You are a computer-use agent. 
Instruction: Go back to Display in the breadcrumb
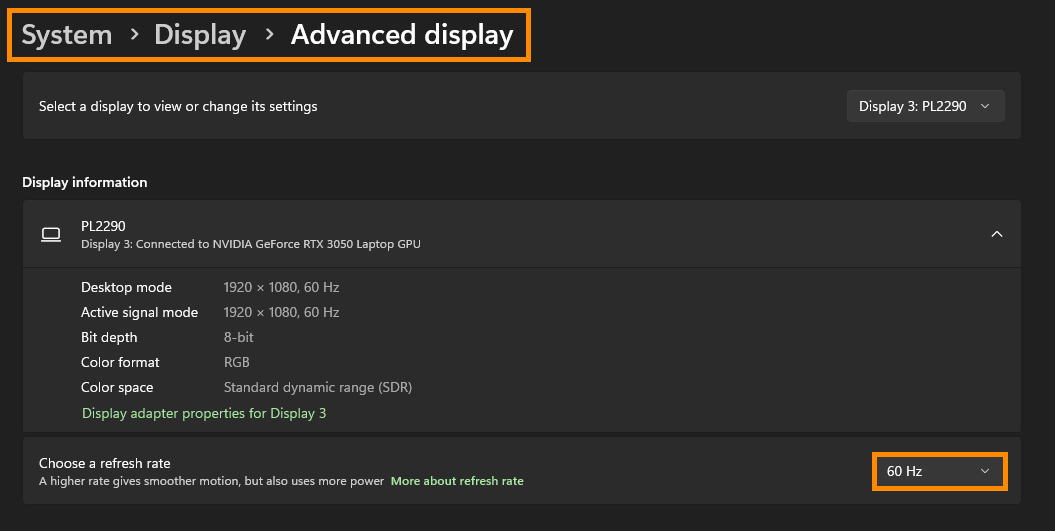200,34
